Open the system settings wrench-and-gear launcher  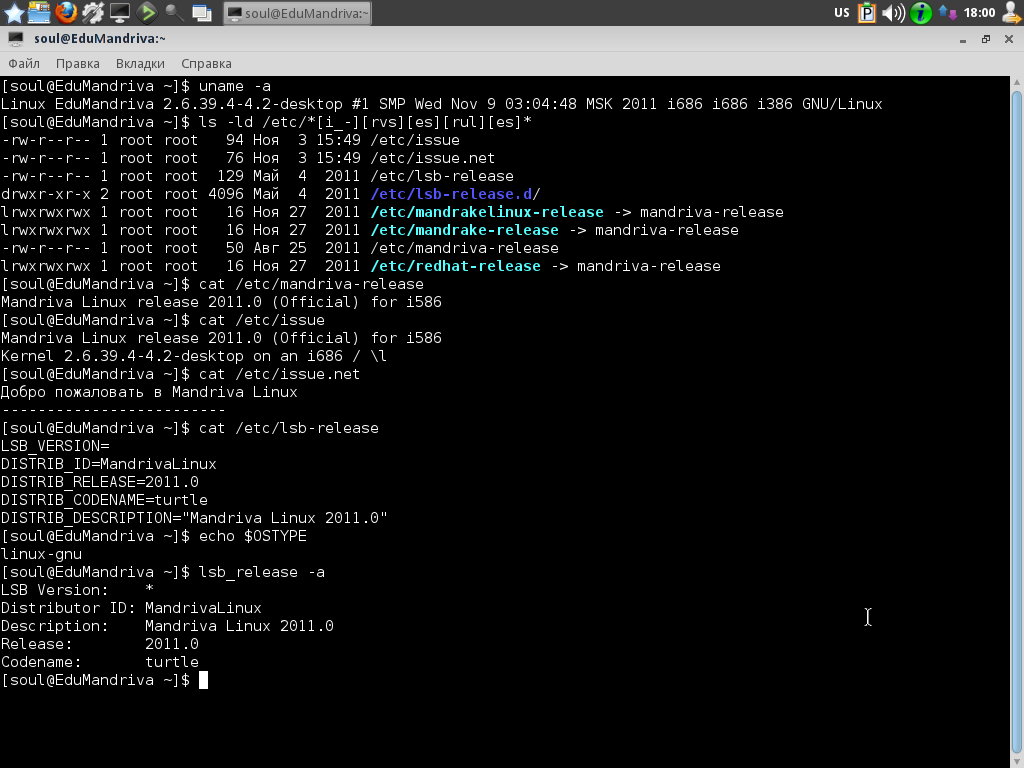93,12
